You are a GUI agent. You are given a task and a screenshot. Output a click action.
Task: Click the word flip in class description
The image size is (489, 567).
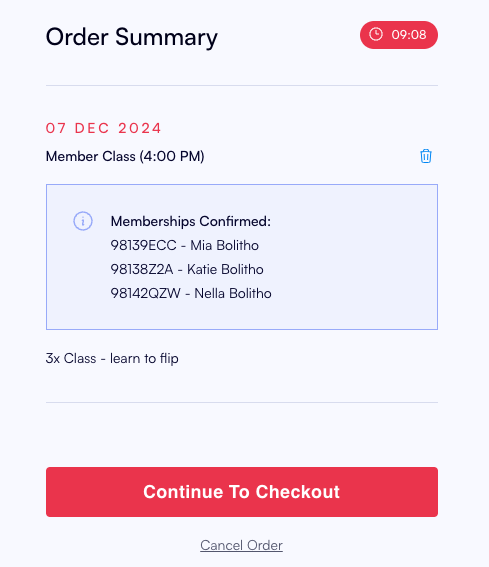[x=169, y=359]
